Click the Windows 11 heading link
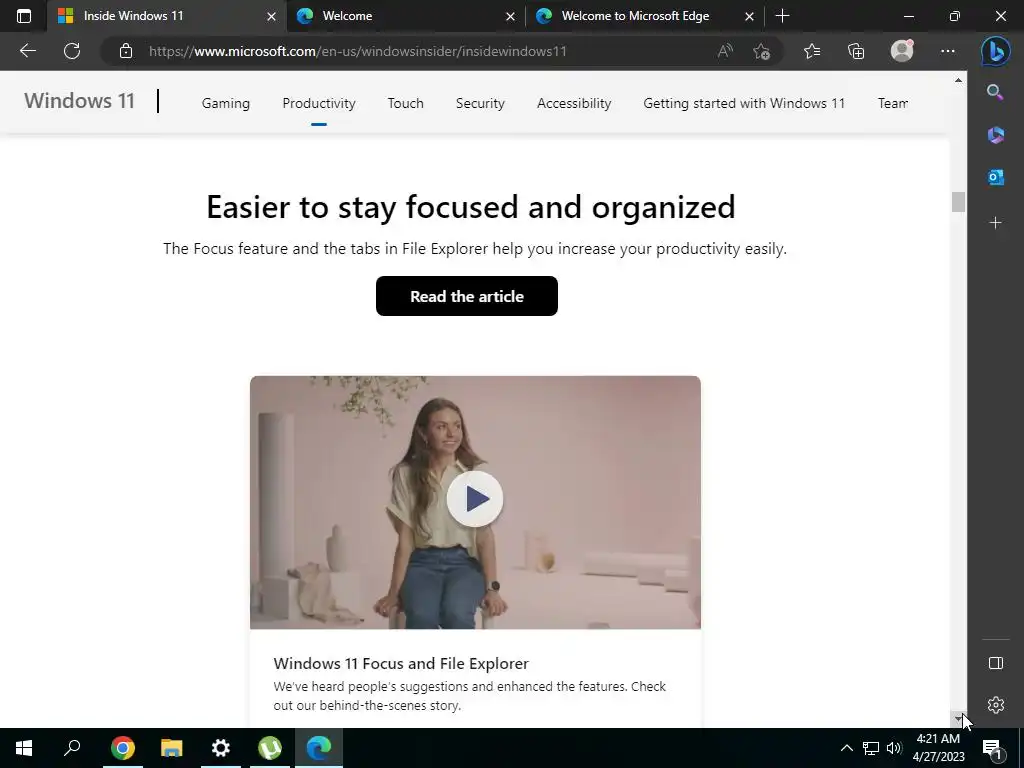1024x768 pixels. coord(79,101)
